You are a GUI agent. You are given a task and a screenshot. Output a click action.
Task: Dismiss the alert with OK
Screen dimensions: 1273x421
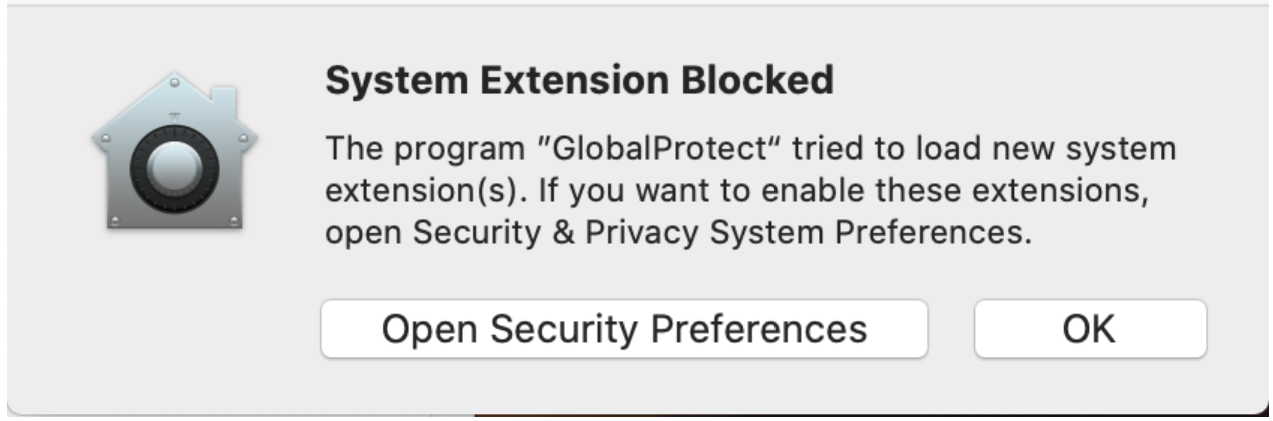(x=1090, y=328)
